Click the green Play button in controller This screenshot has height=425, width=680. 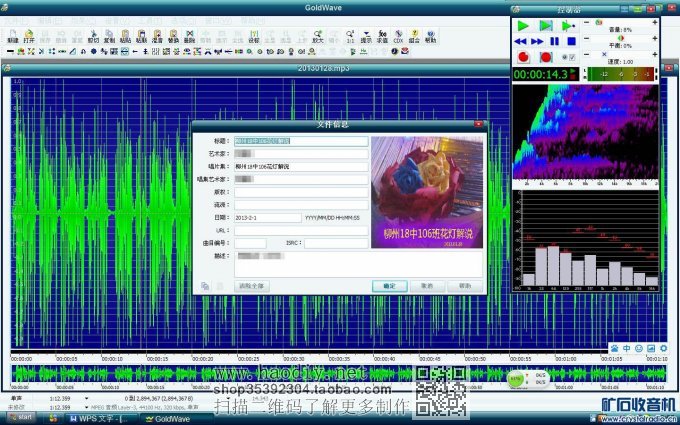(x=522, y=25)
